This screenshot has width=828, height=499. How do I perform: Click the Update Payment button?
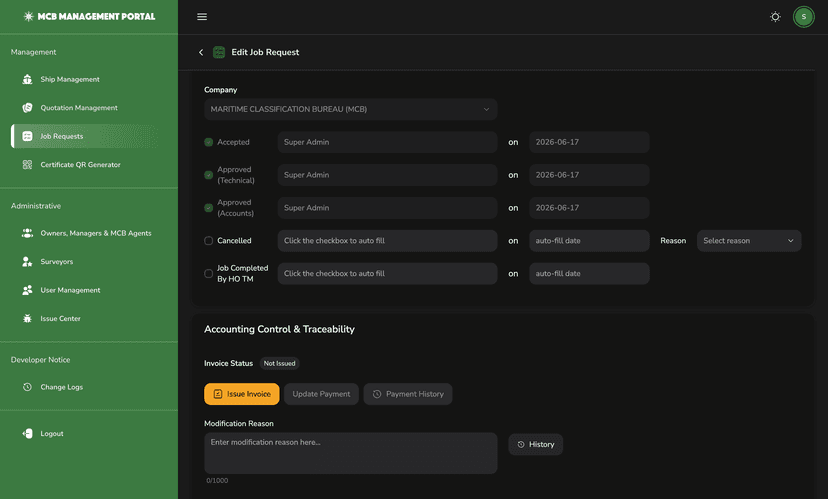(321, 394)
